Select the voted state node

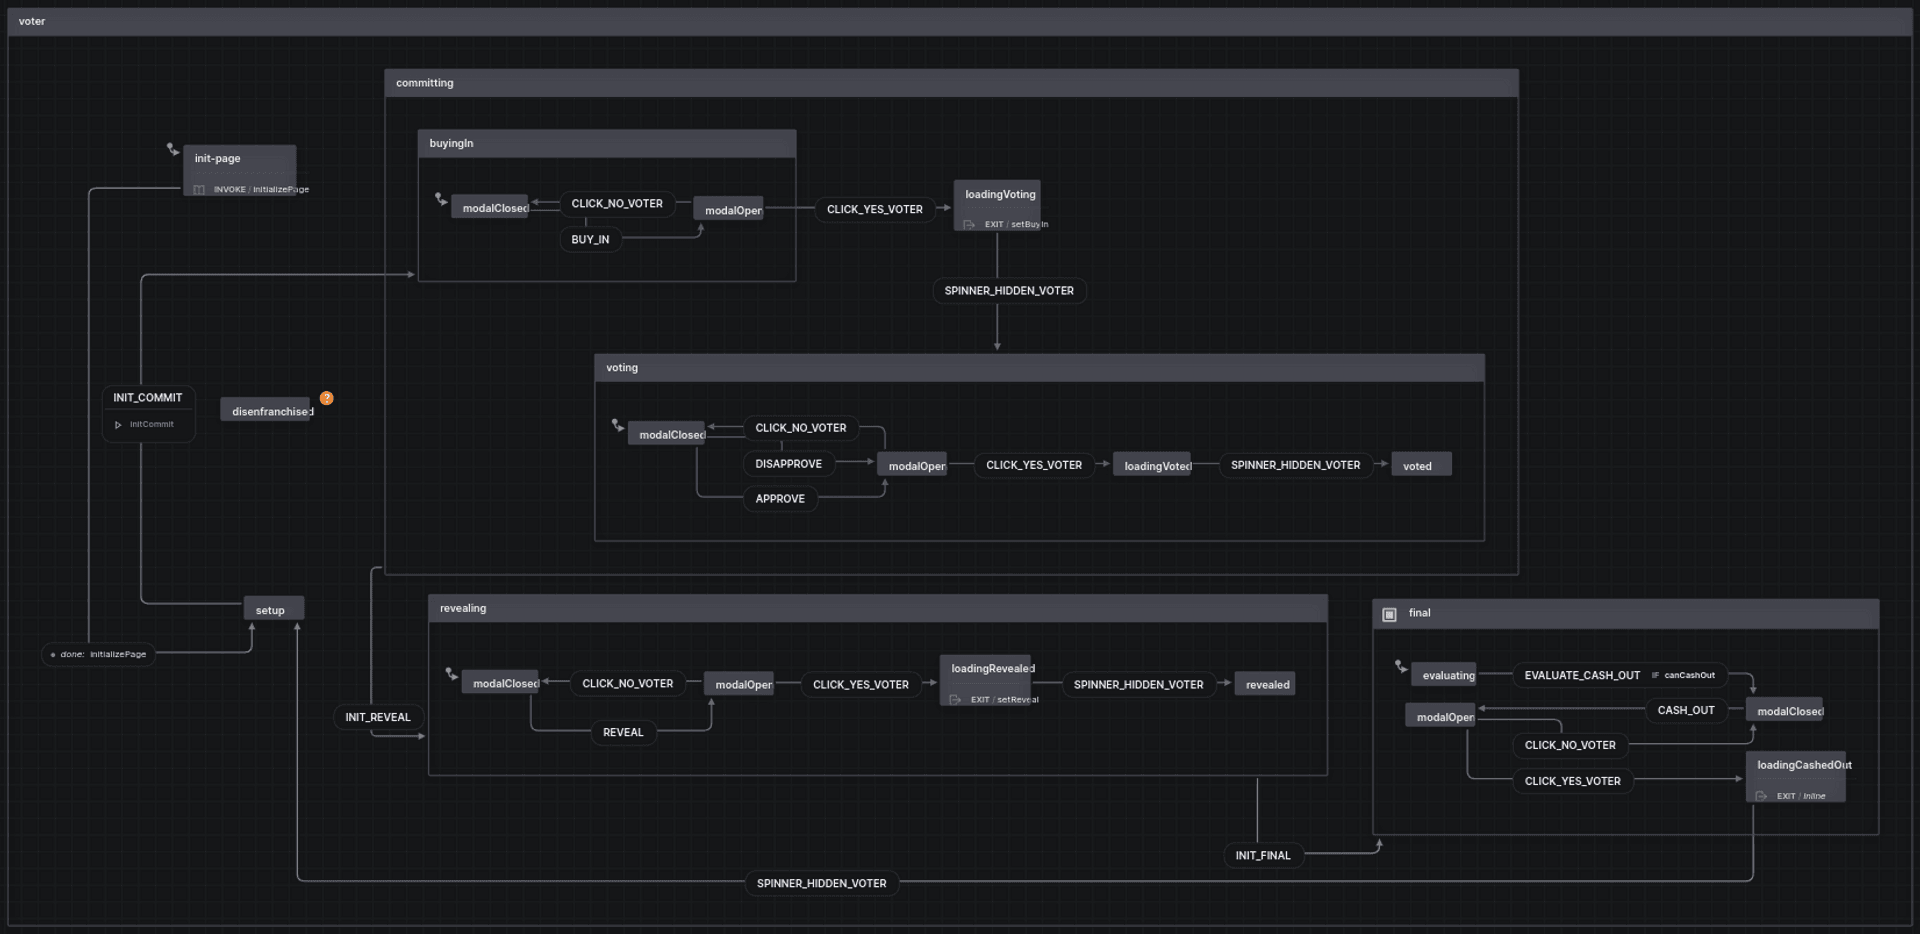coord(1421,465)
